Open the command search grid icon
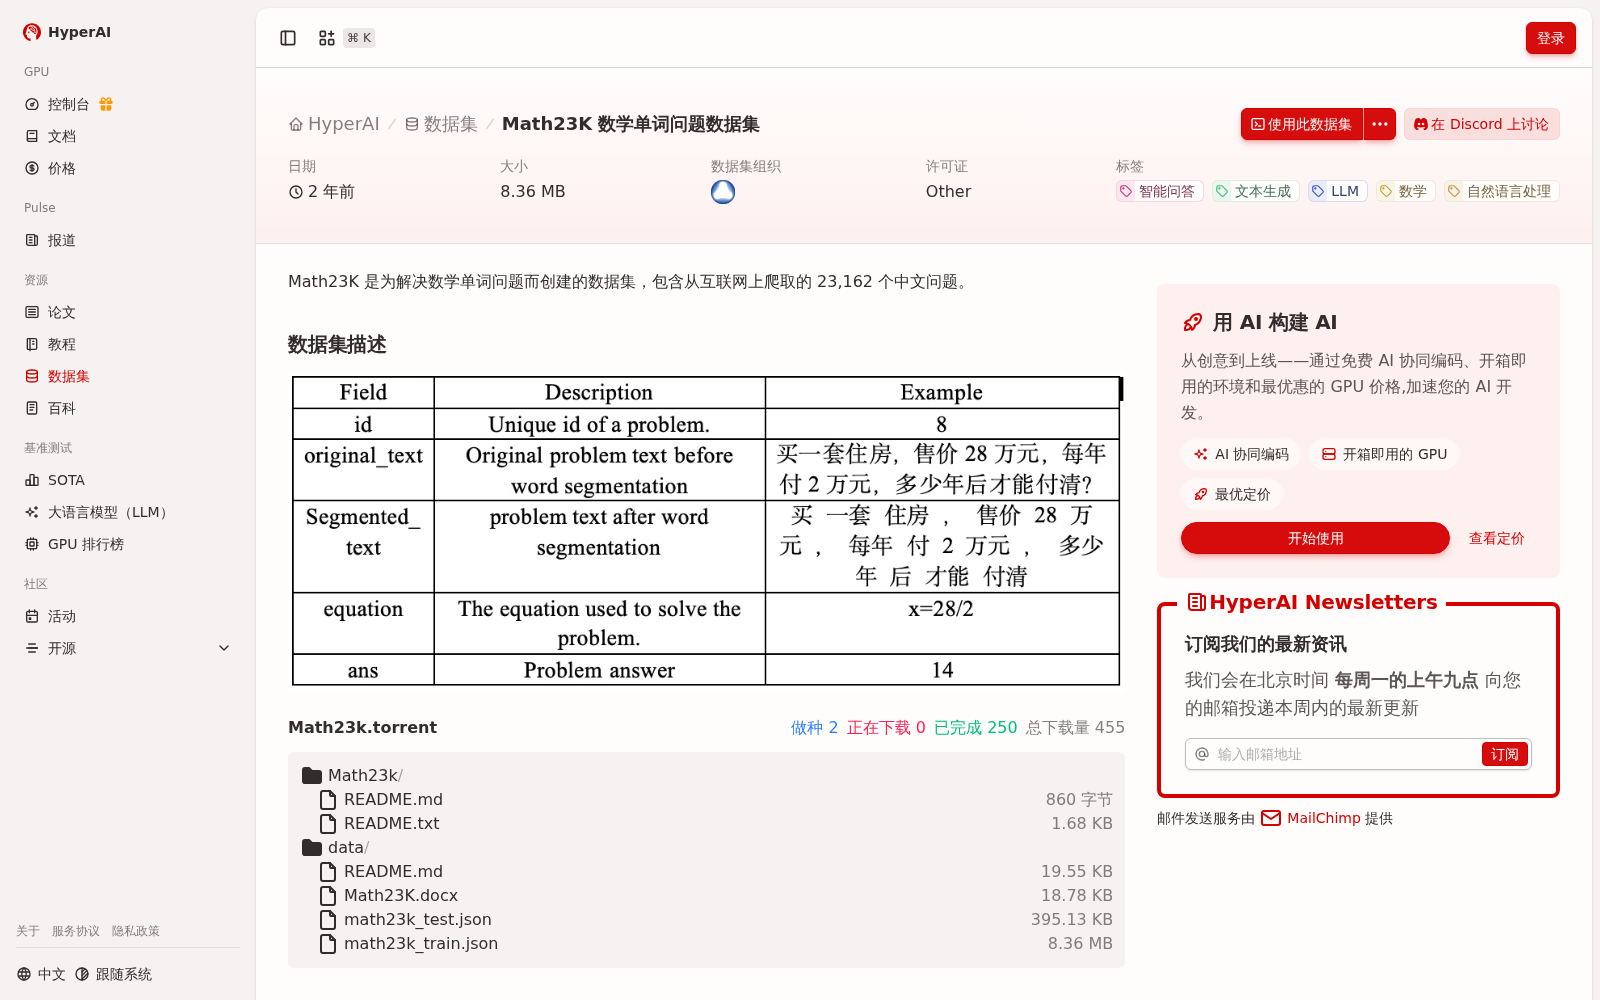The image size is (1600, 1000). point(327,38)
